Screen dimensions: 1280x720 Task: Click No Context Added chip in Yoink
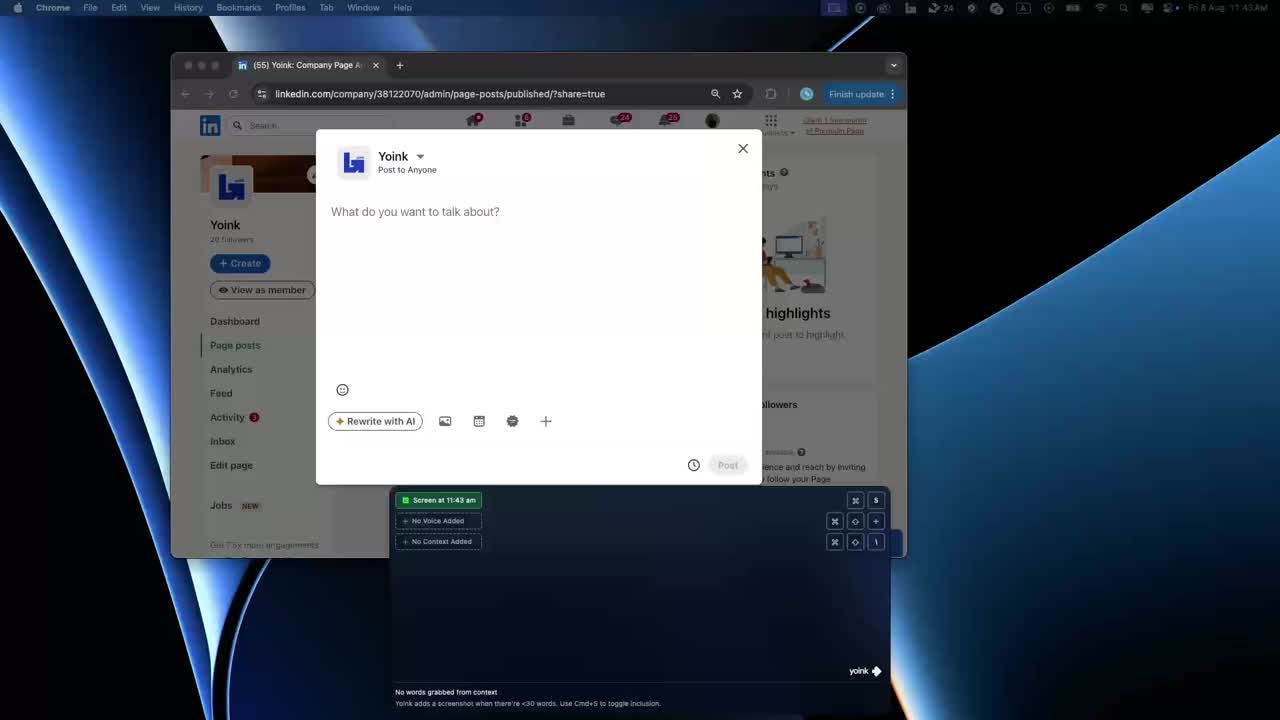pyautogui.click(x=438, y=542)
